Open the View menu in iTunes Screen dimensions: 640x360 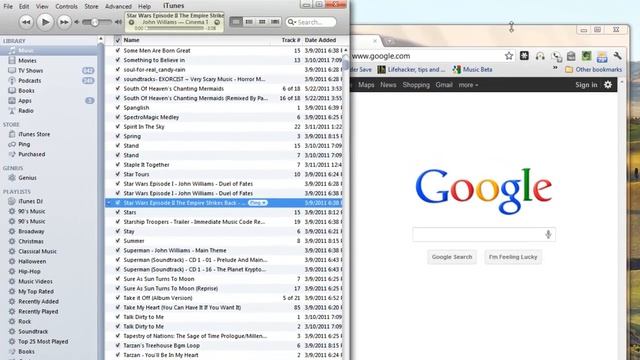(x=42, y=7)
